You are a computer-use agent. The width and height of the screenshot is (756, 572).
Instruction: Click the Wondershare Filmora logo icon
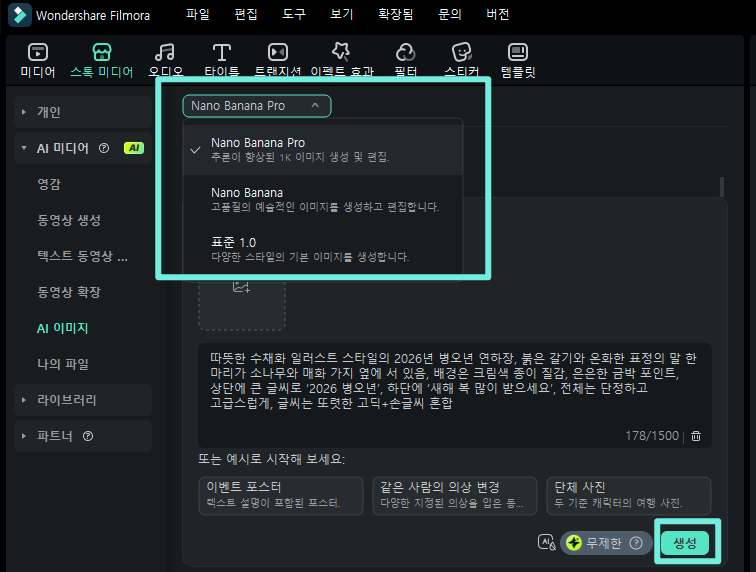(20, 15)
